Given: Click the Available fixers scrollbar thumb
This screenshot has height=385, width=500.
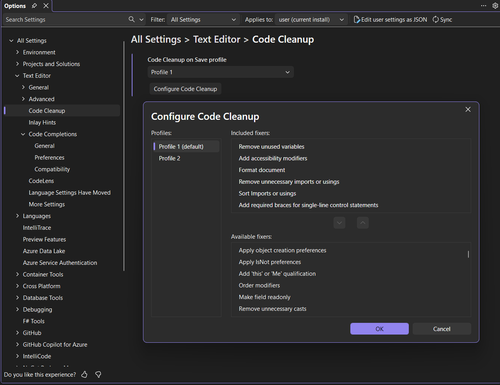Looking at the screenshot, I should click(x=468, y=254).
